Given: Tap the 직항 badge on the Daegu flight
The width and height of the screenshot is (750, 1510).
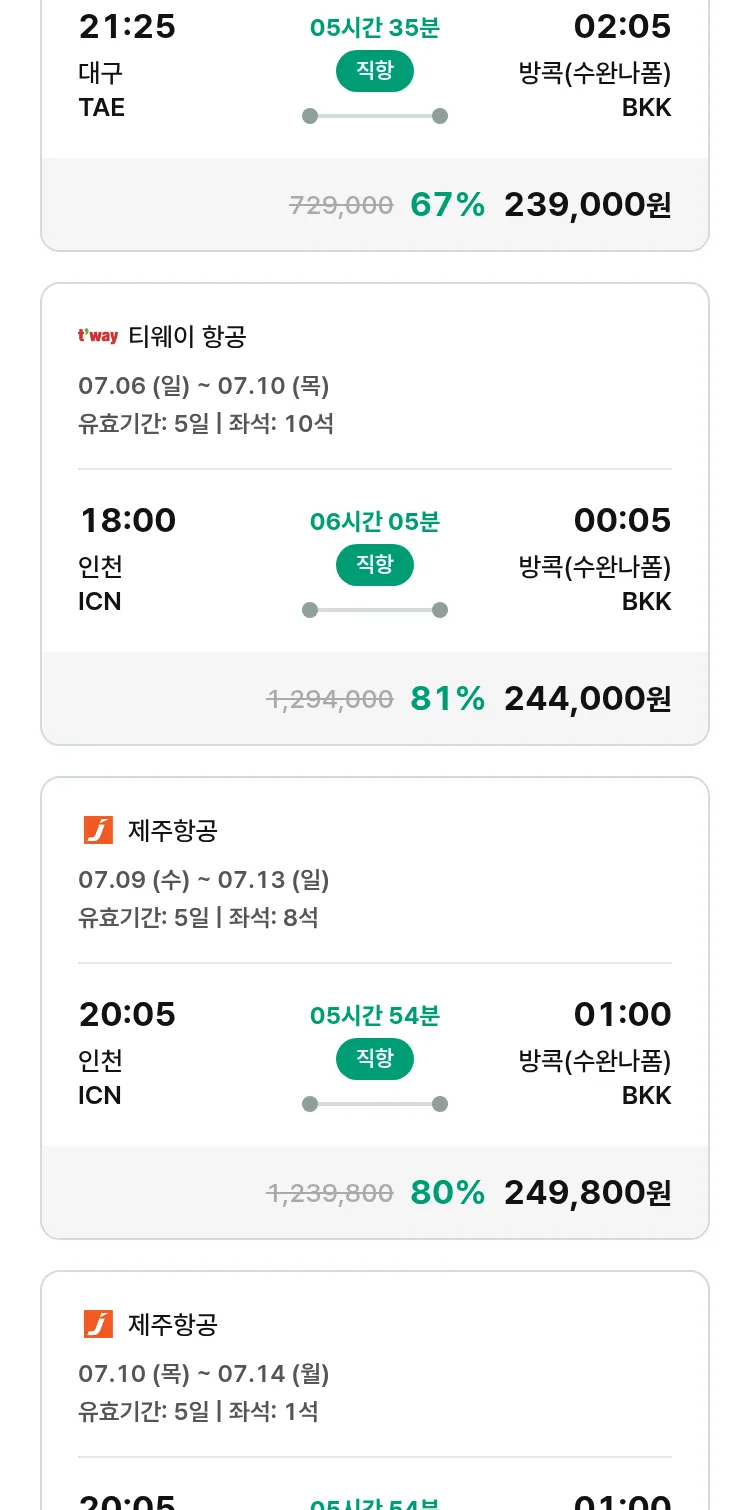Looking at the screenshot, I should (x=374, y=71).
